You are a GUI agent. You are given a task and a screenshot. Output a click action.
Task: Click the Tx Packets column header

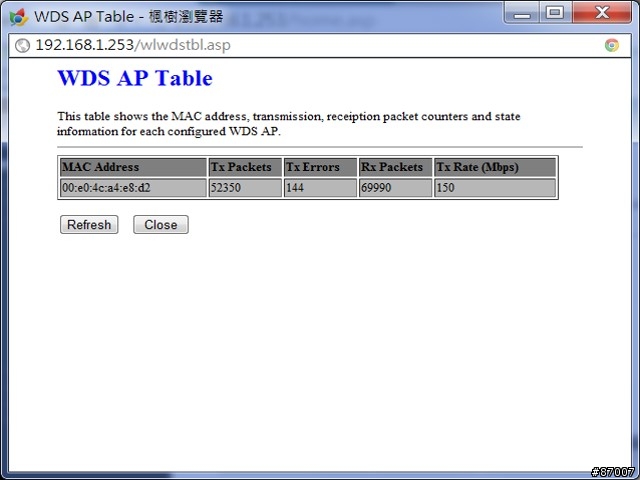click(x=245, y=167)
